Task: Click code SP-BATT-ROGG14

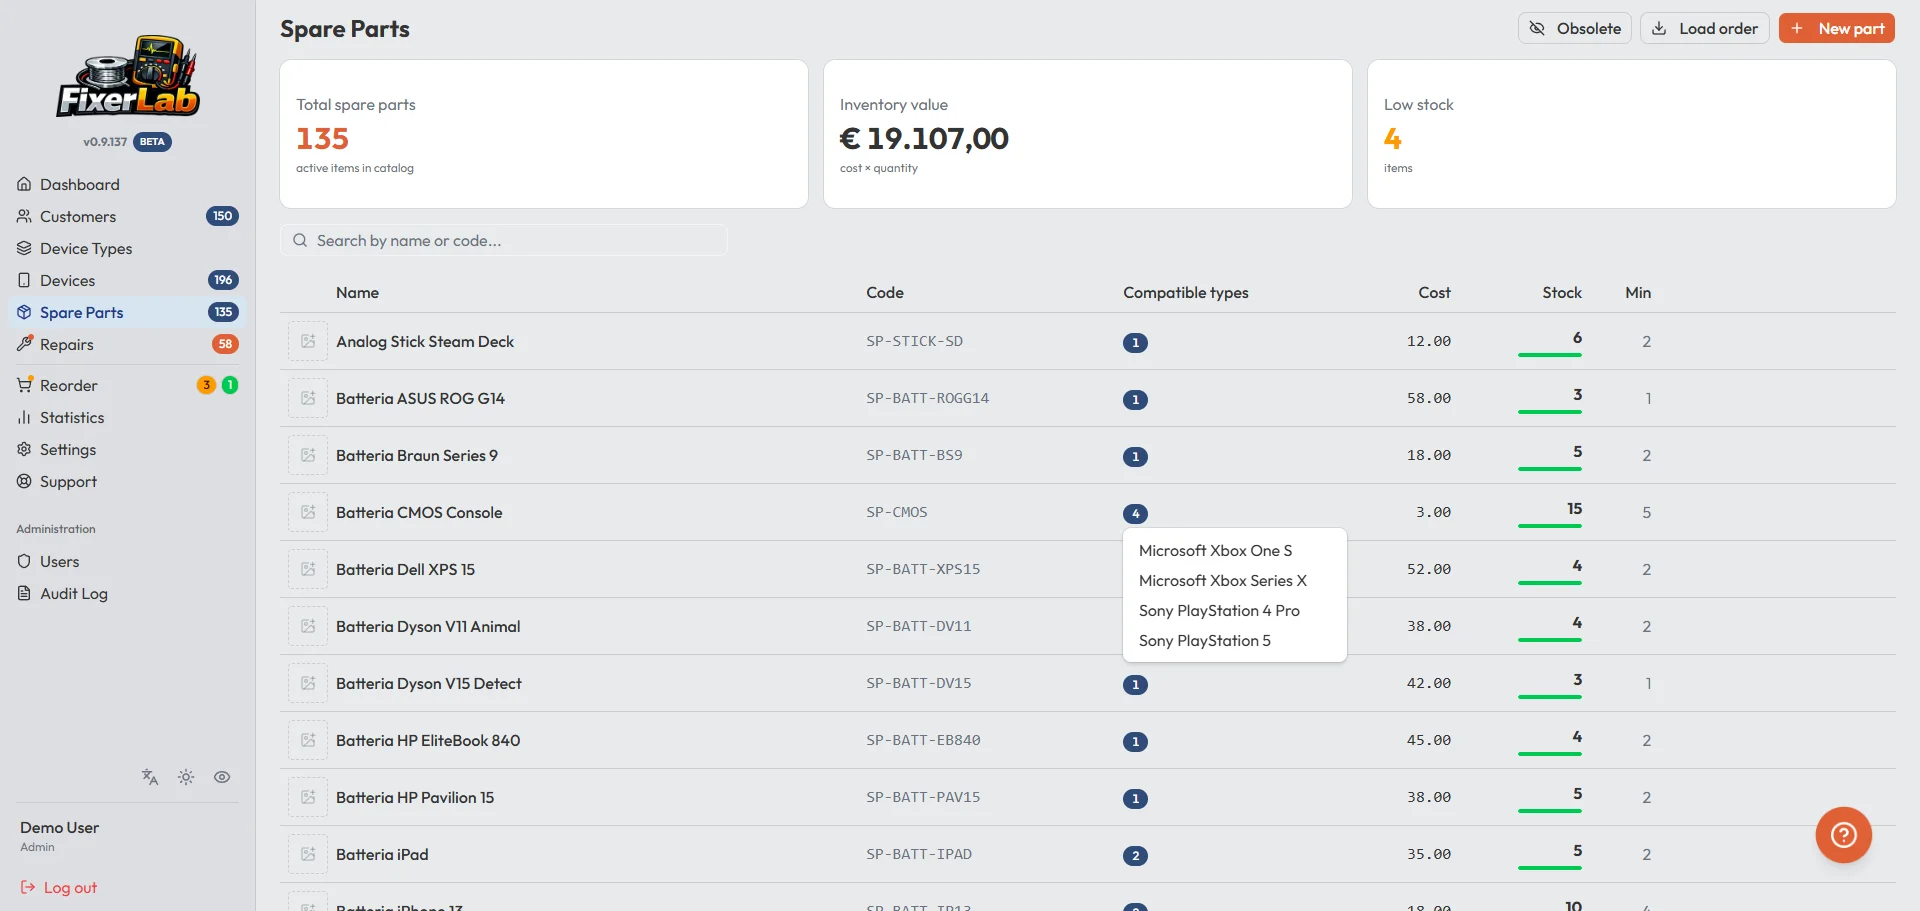Action: [x=927, y=398]
